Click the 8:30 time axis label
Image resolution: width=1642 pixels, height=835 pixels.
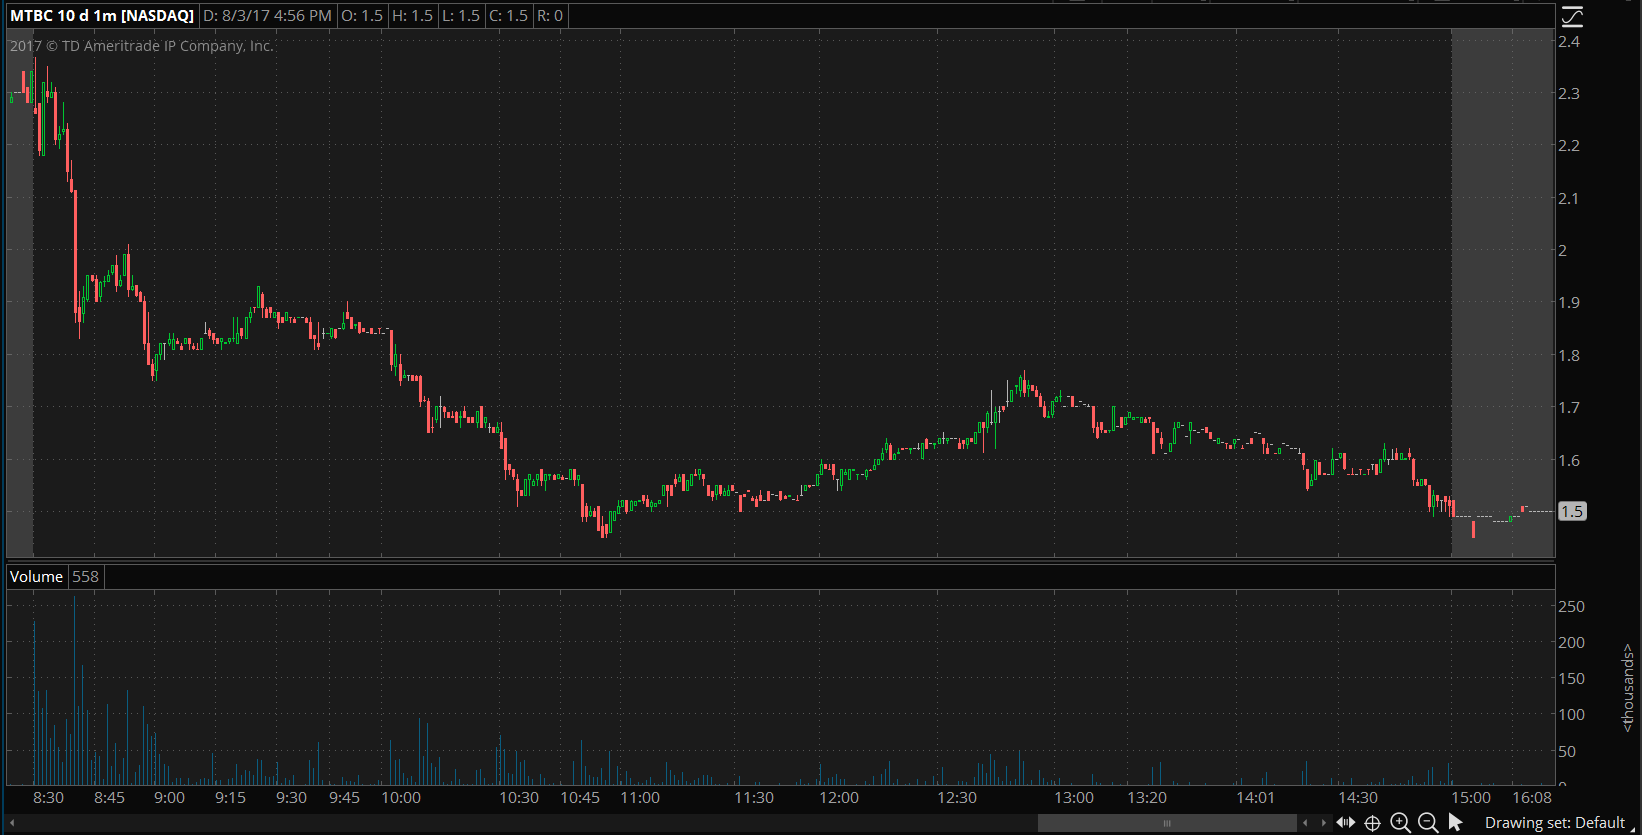click(x=48, y=797)
